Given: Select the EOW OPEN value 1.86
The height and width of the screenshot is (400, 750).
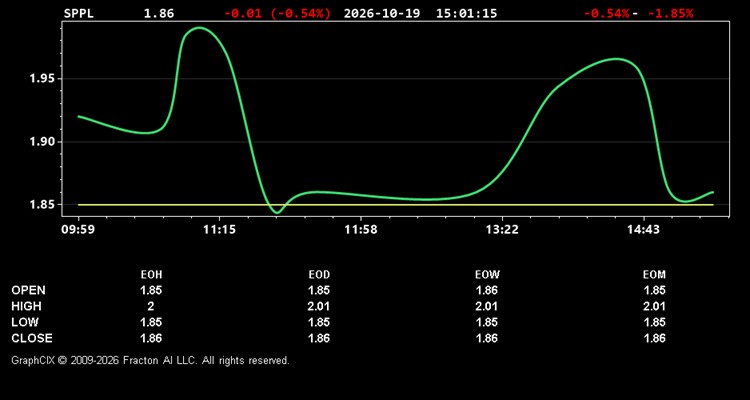Looking at the screenshot, I should point(487,290).
